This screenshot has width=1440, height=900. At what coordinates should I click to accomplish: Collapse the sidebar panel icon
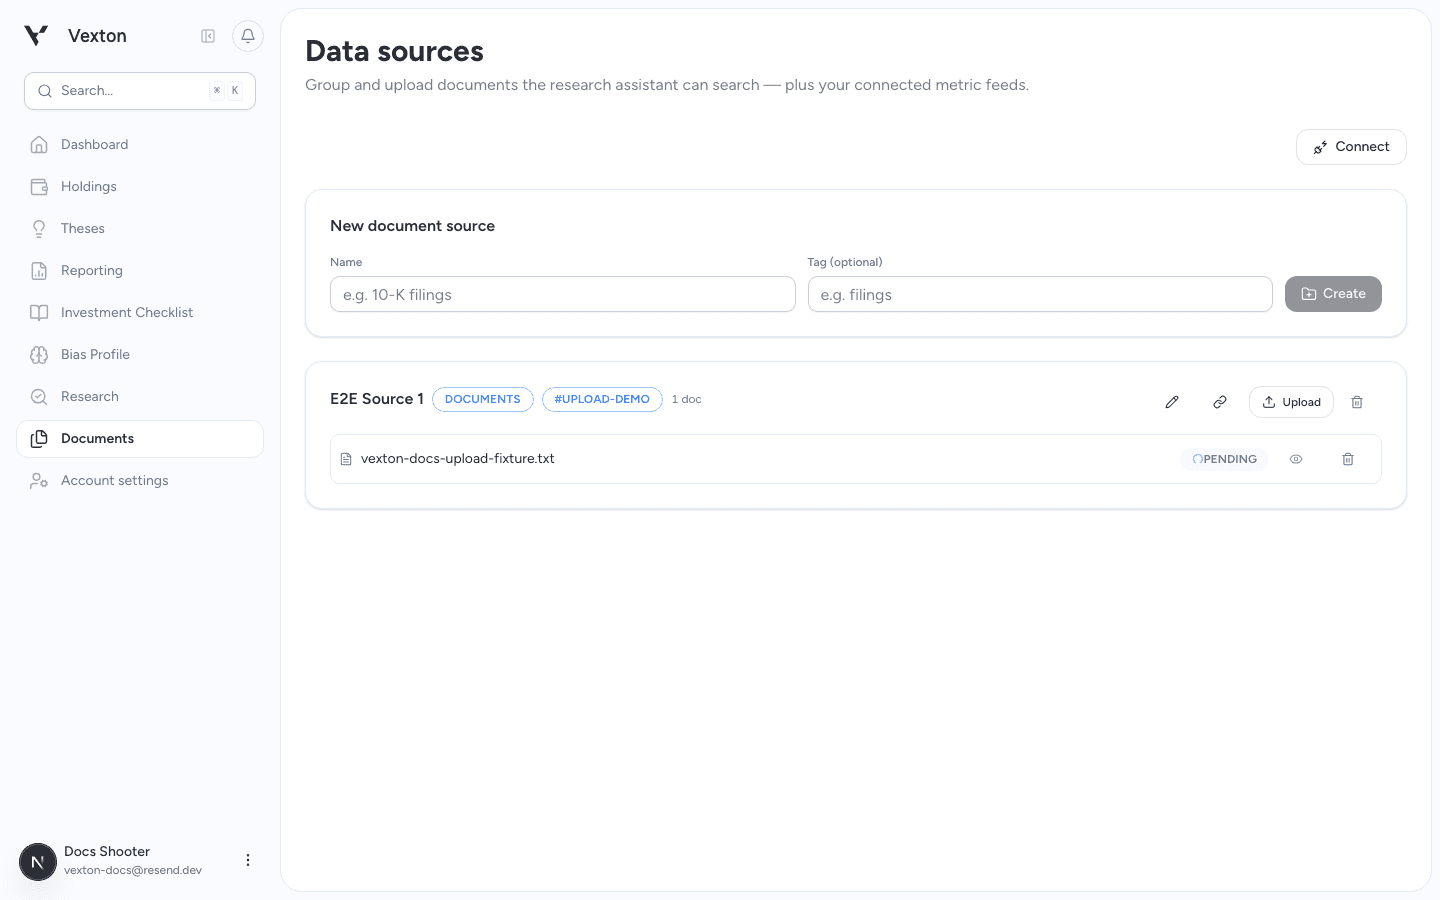(208, 36)
